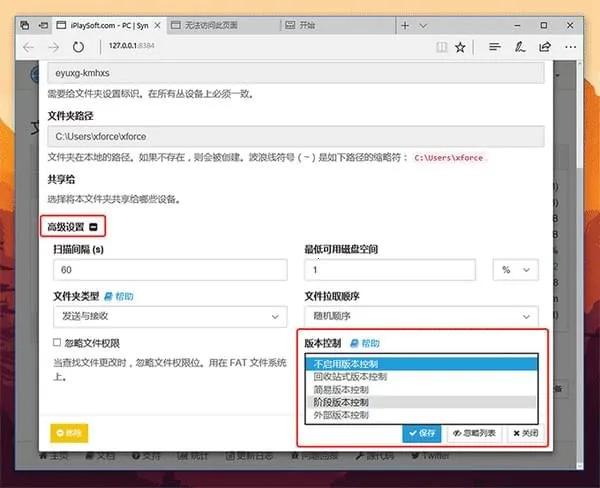Click into the 扫描间隔 input field

point(169,270)
